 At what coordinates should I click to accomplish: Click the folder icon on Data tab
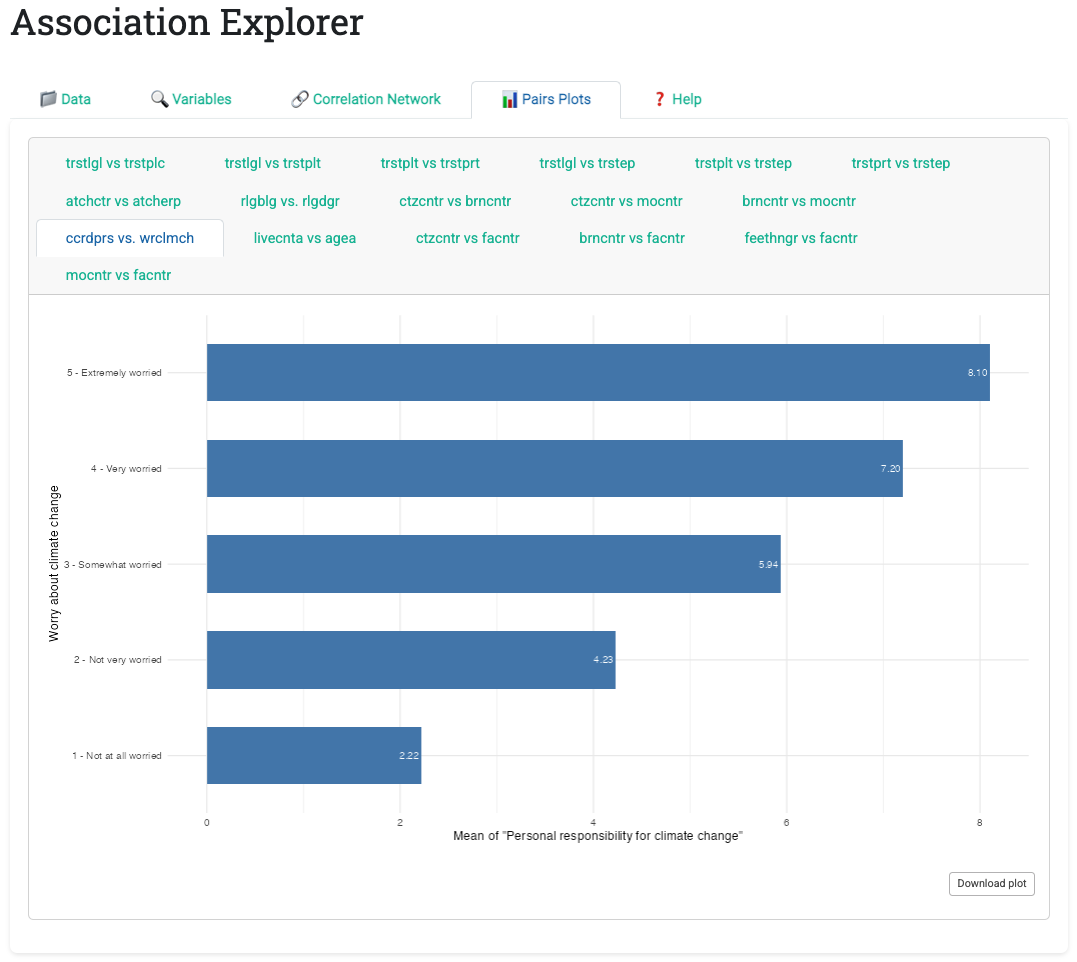[48, 99]
